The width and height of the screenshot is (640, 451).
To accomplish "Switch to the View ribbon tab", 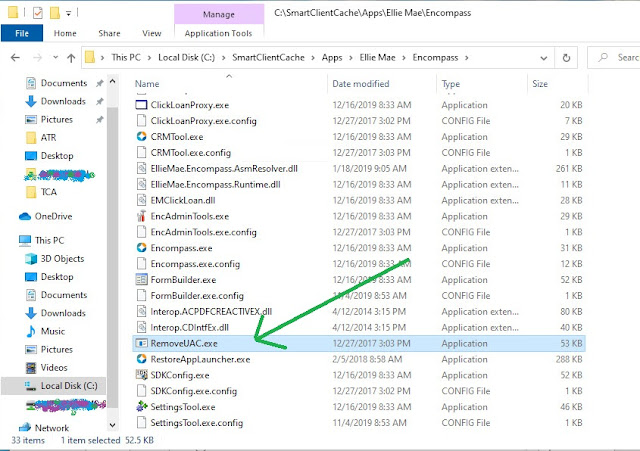I will (x=152, y=33).
